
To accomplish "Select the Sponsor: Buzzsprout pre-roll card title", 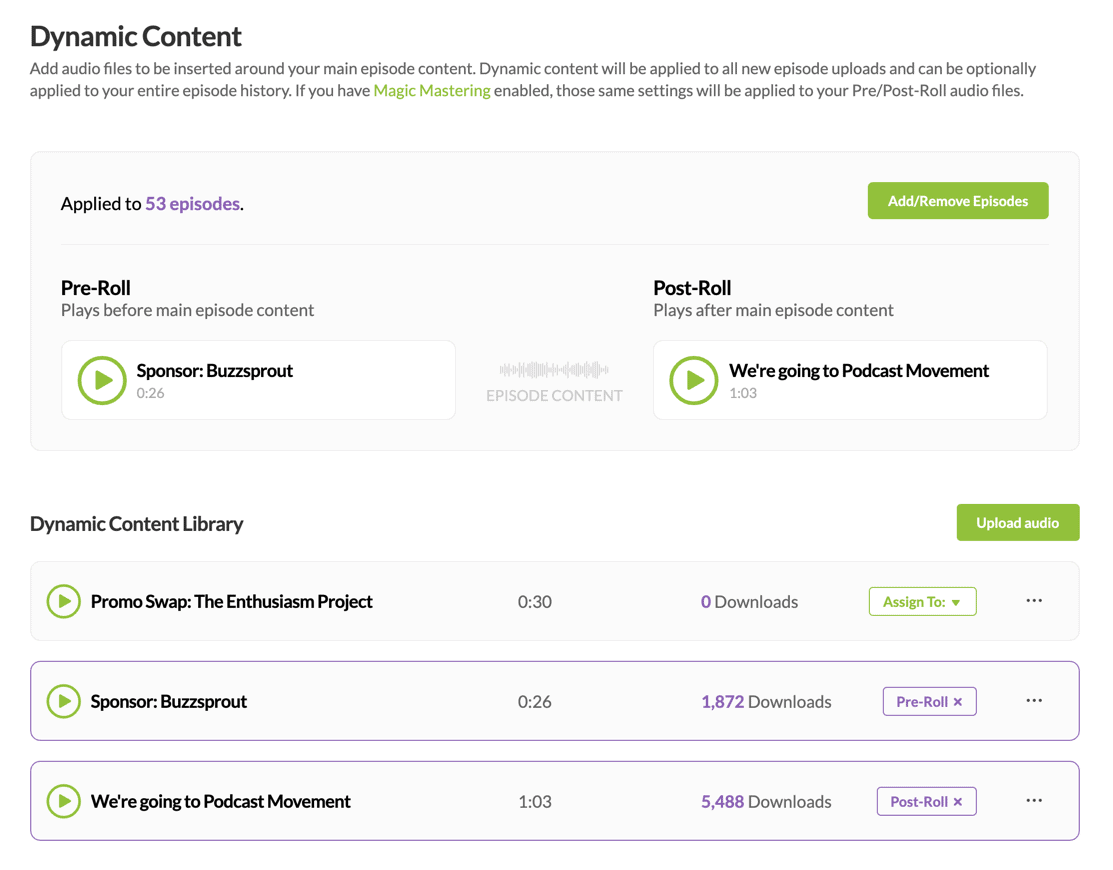I will [x=215, y=371].
